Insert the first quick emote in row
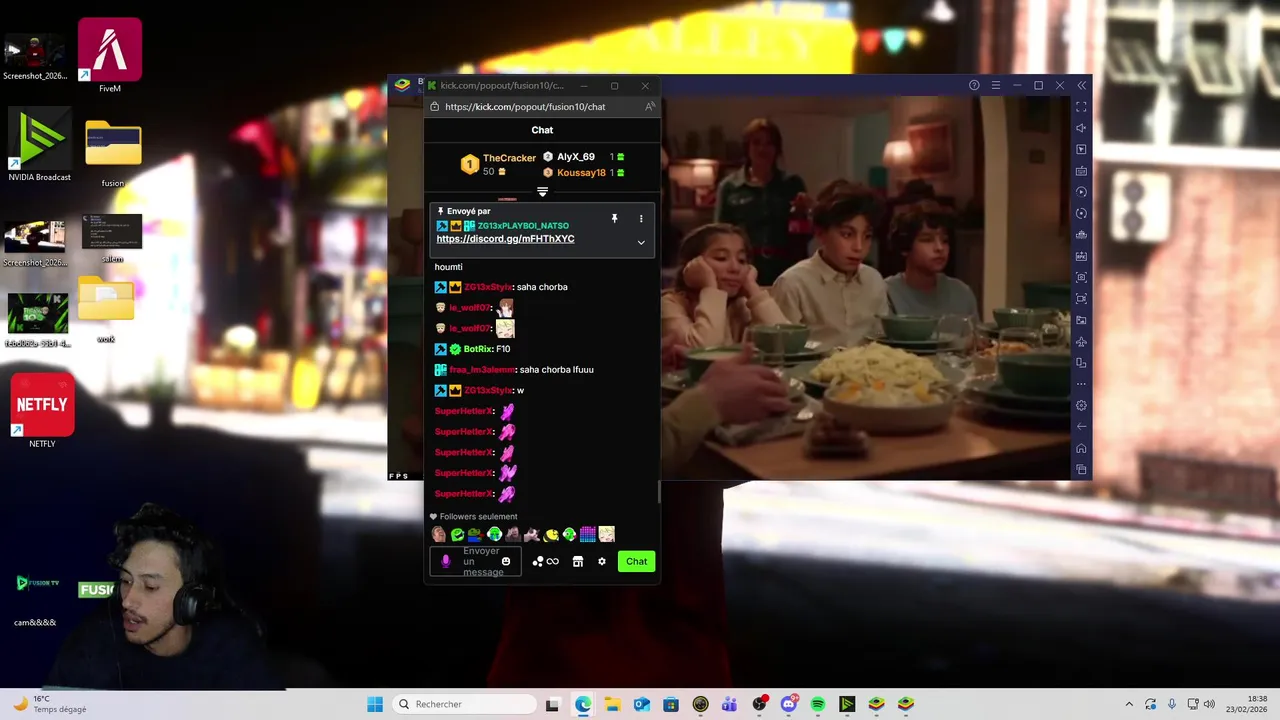 [x=438, y=534]
